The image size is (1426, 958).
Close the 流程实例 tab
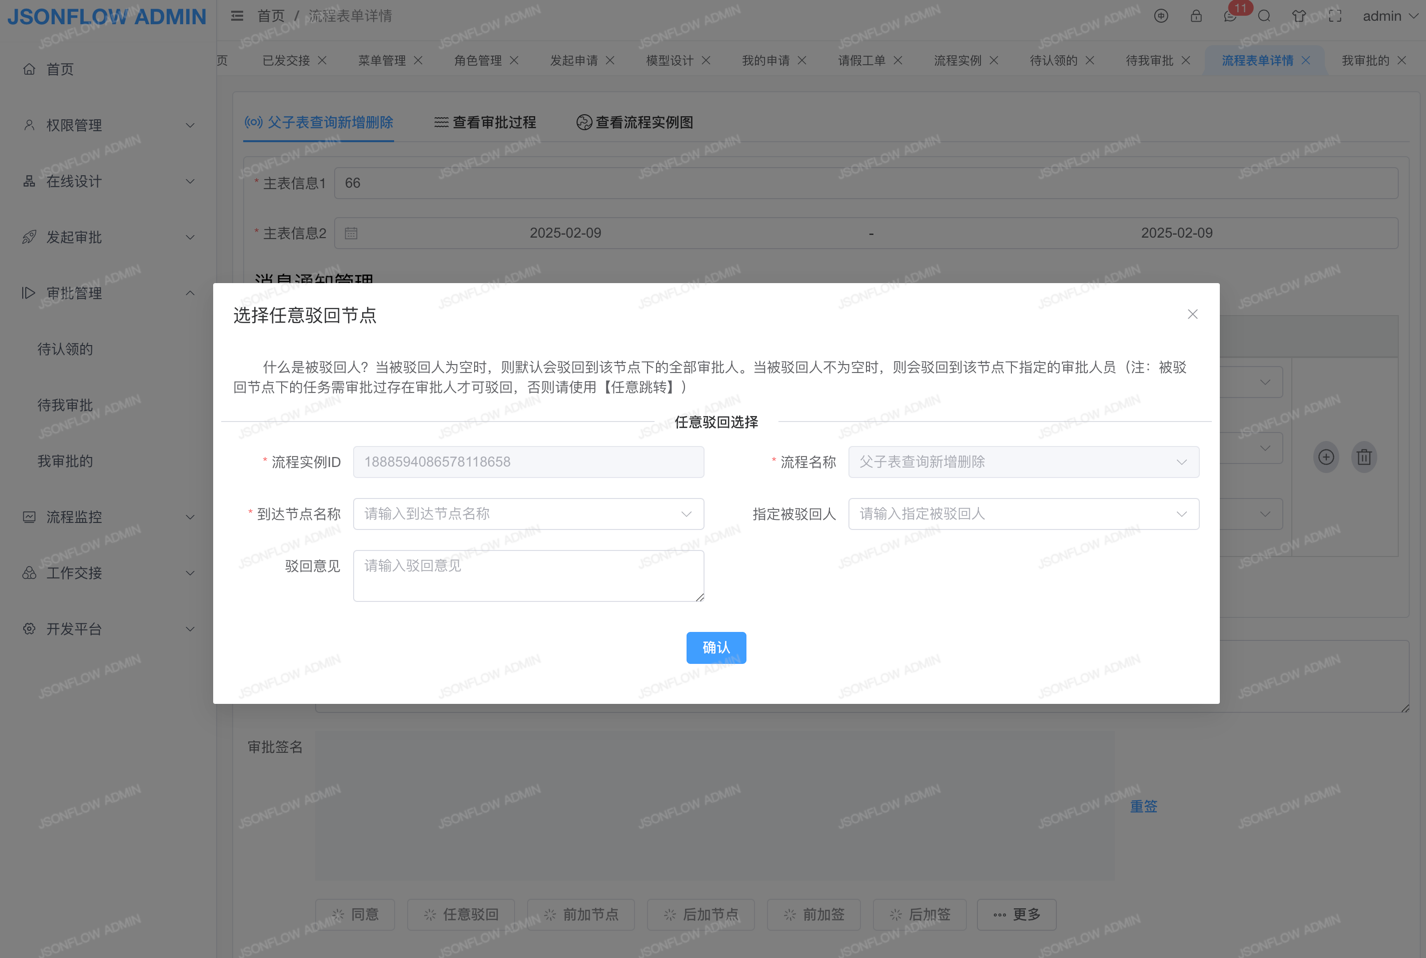994,60
